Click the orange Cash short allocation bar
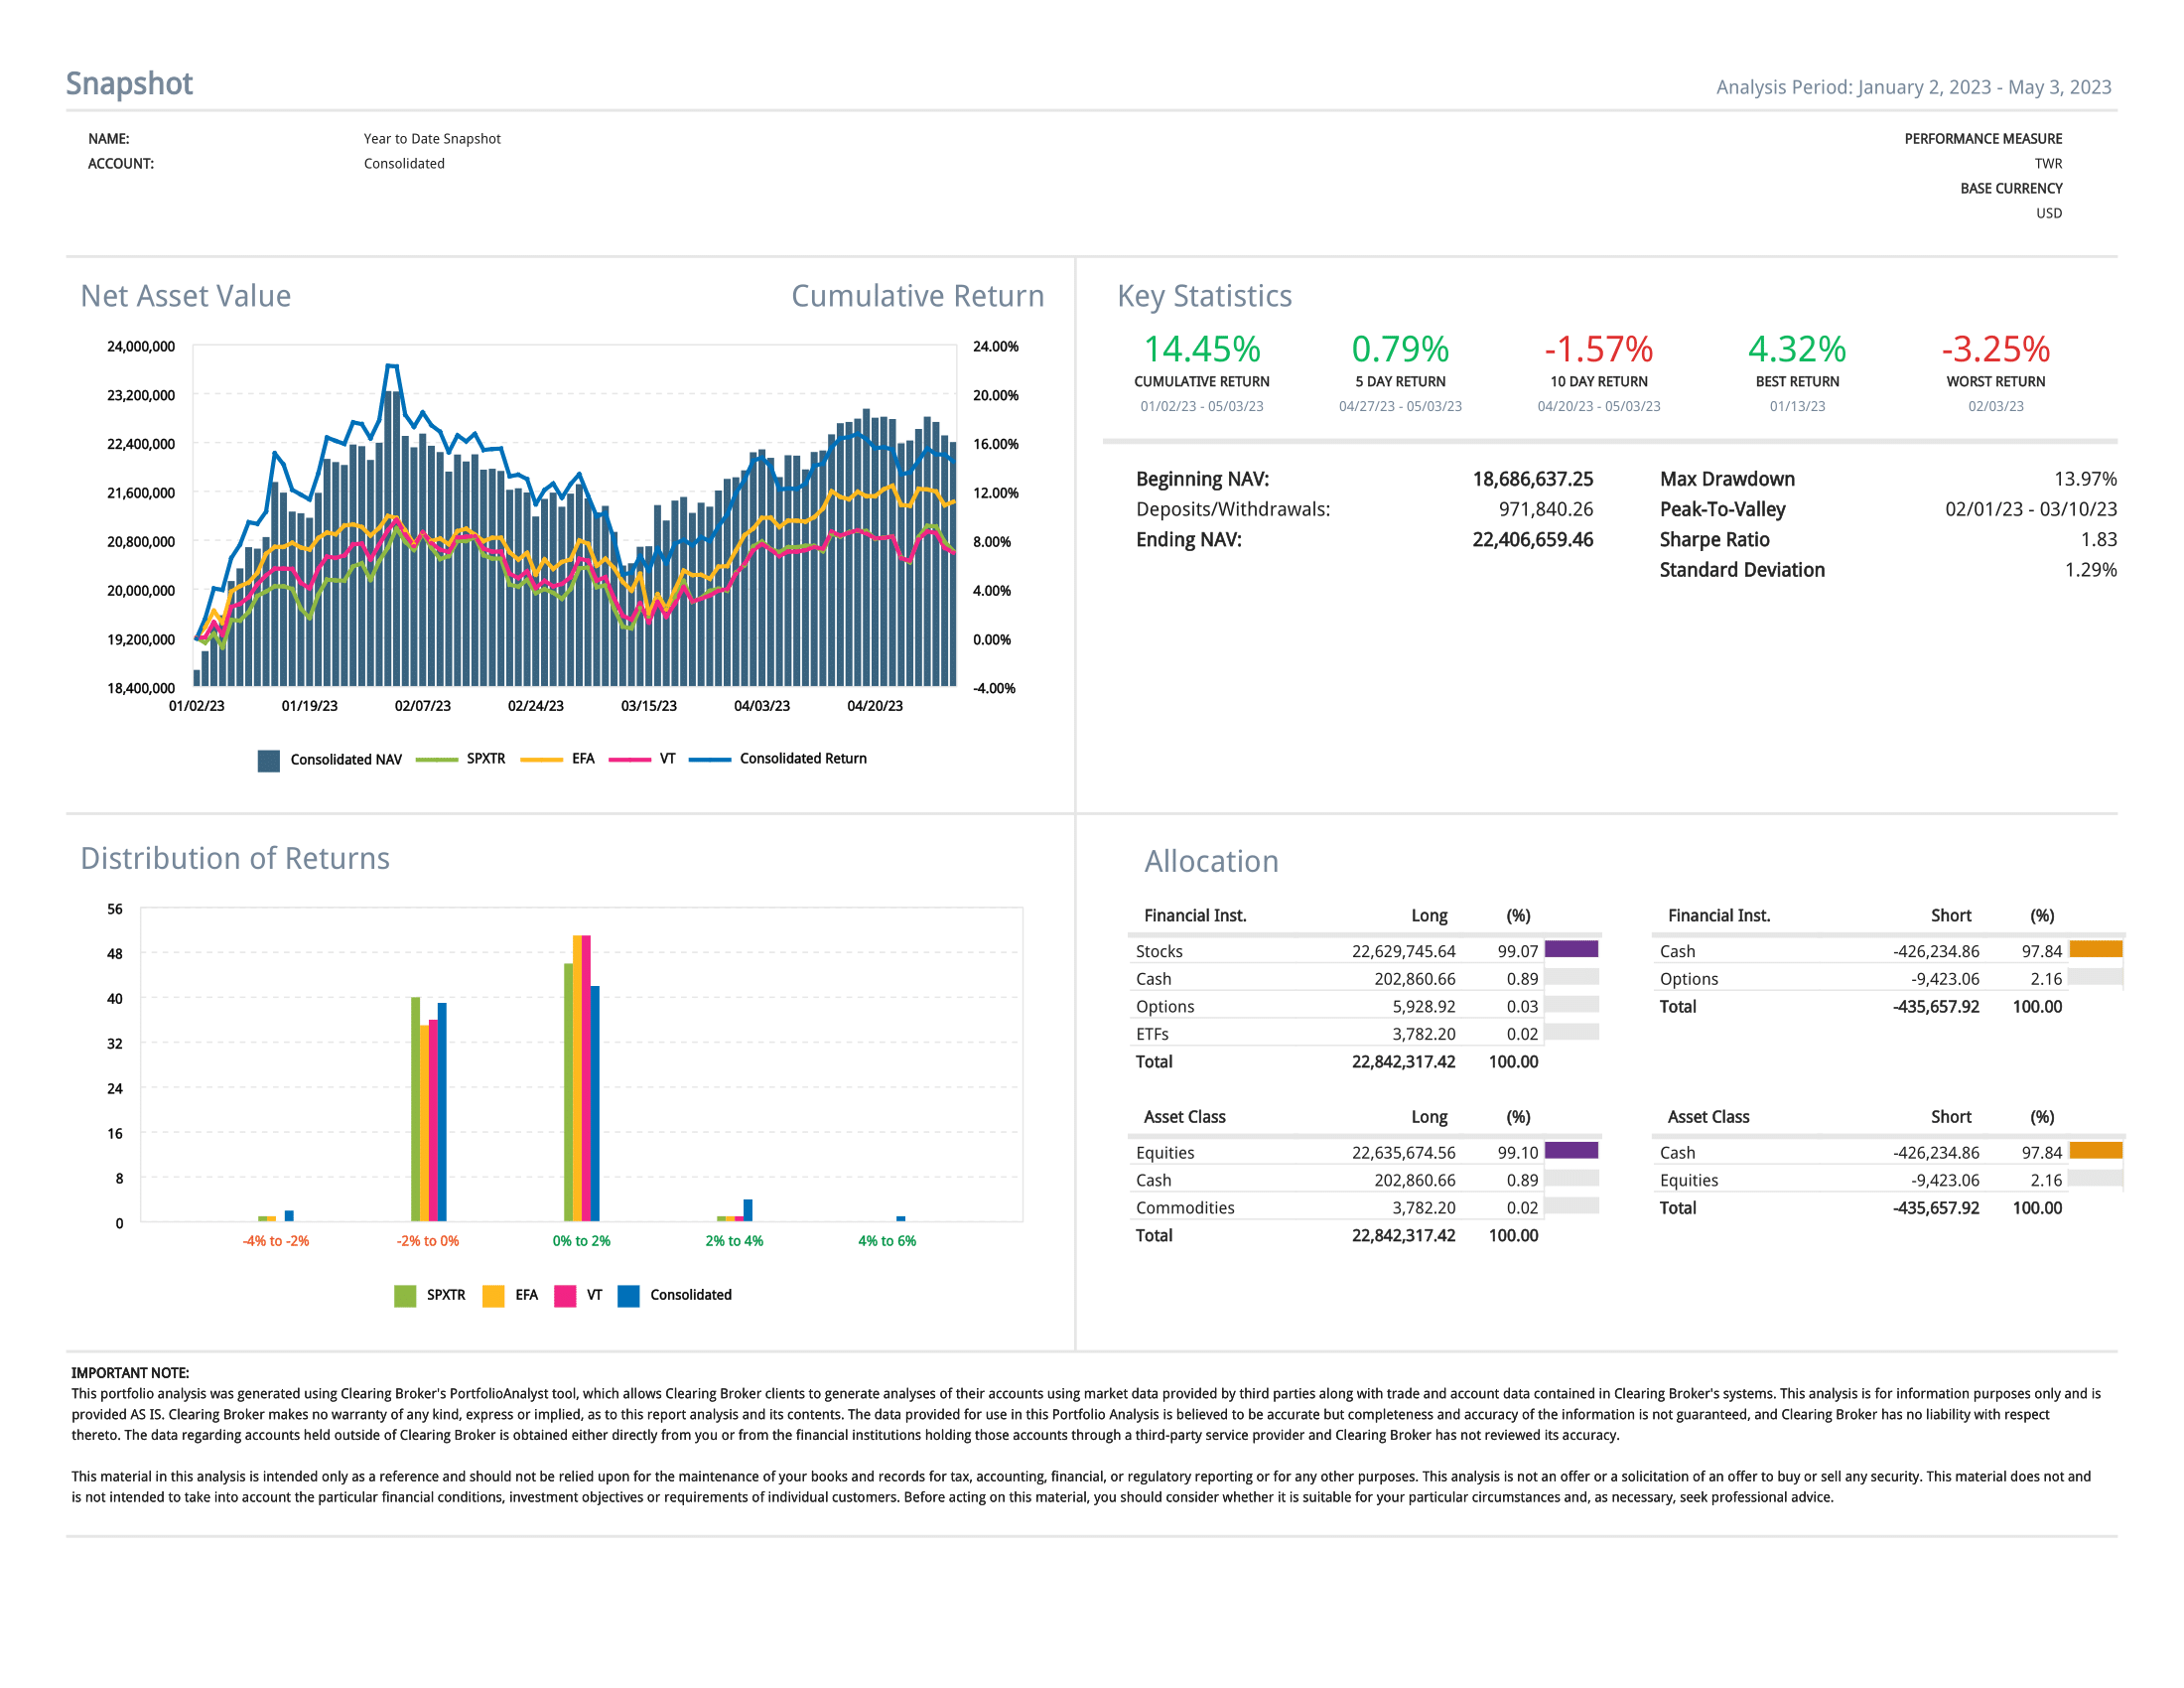This screenshot has width=2184, height=1688. tap(2095, 950)
